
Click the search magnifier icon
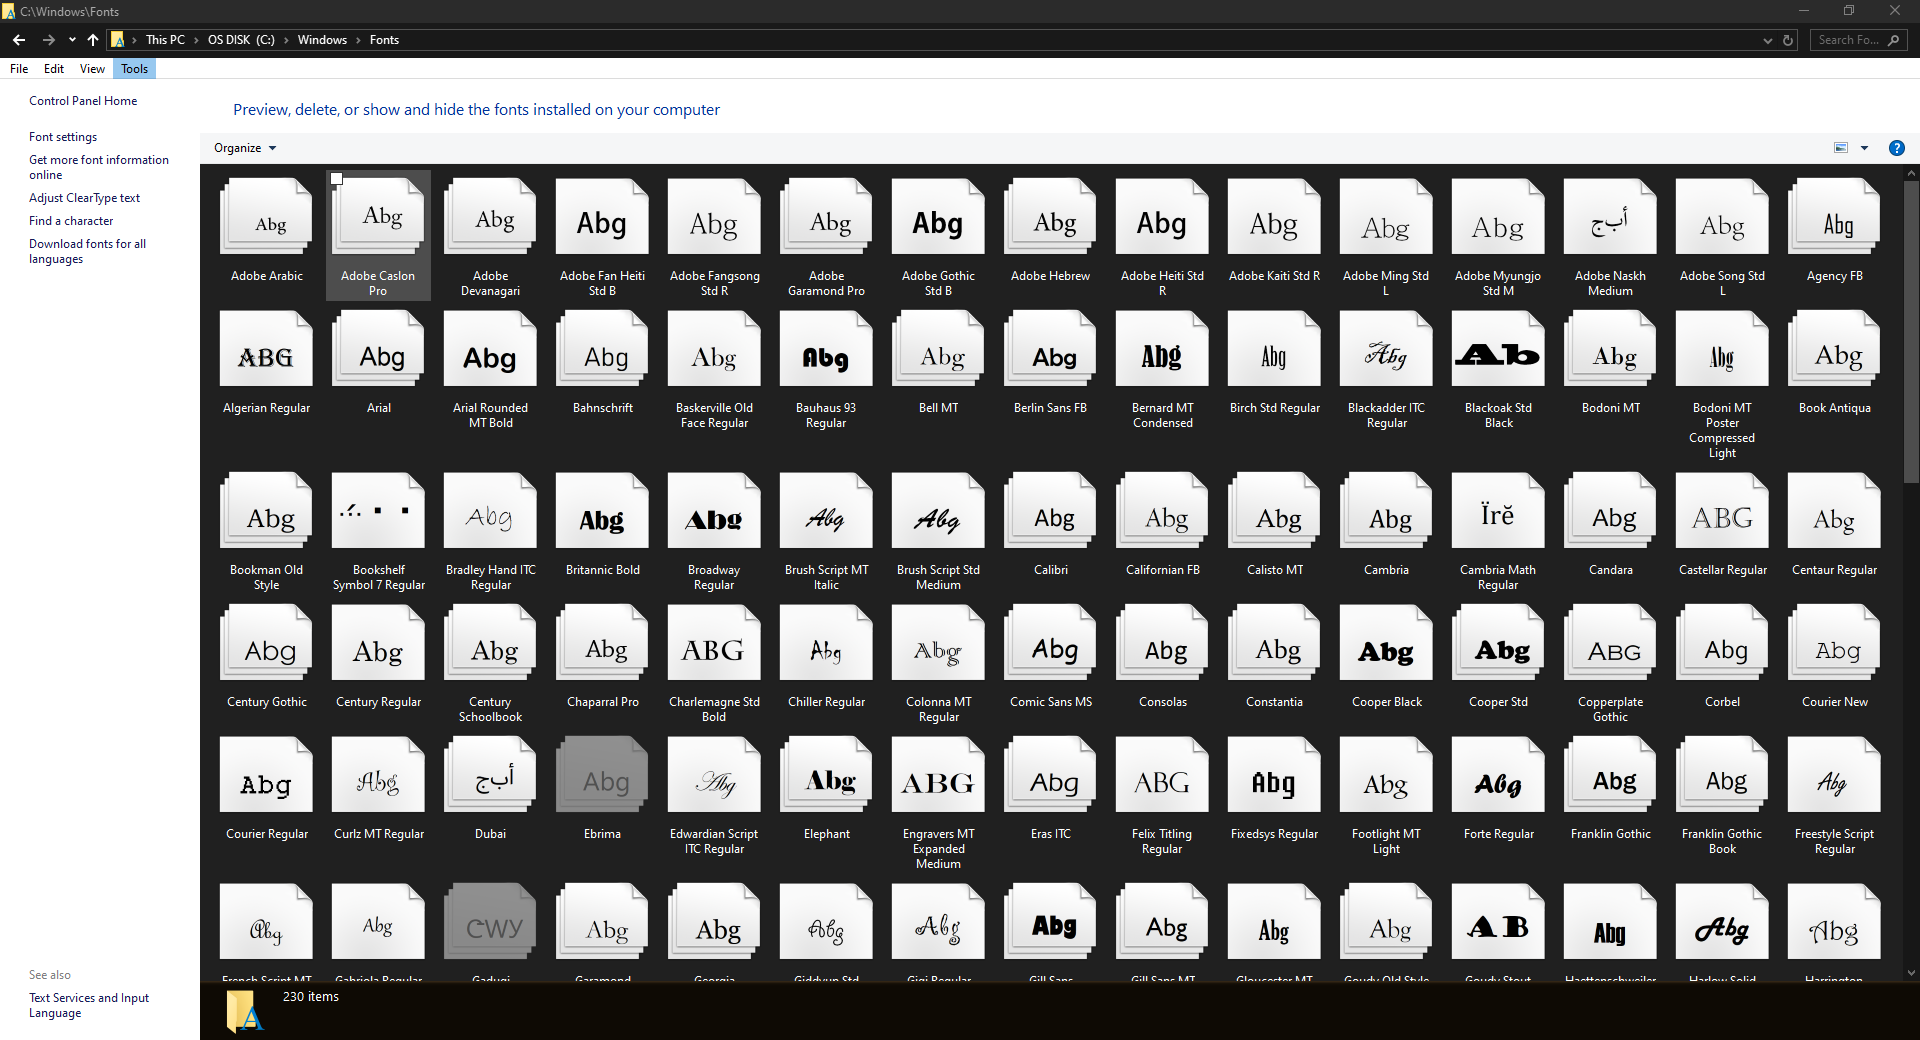click(1893, 40)
